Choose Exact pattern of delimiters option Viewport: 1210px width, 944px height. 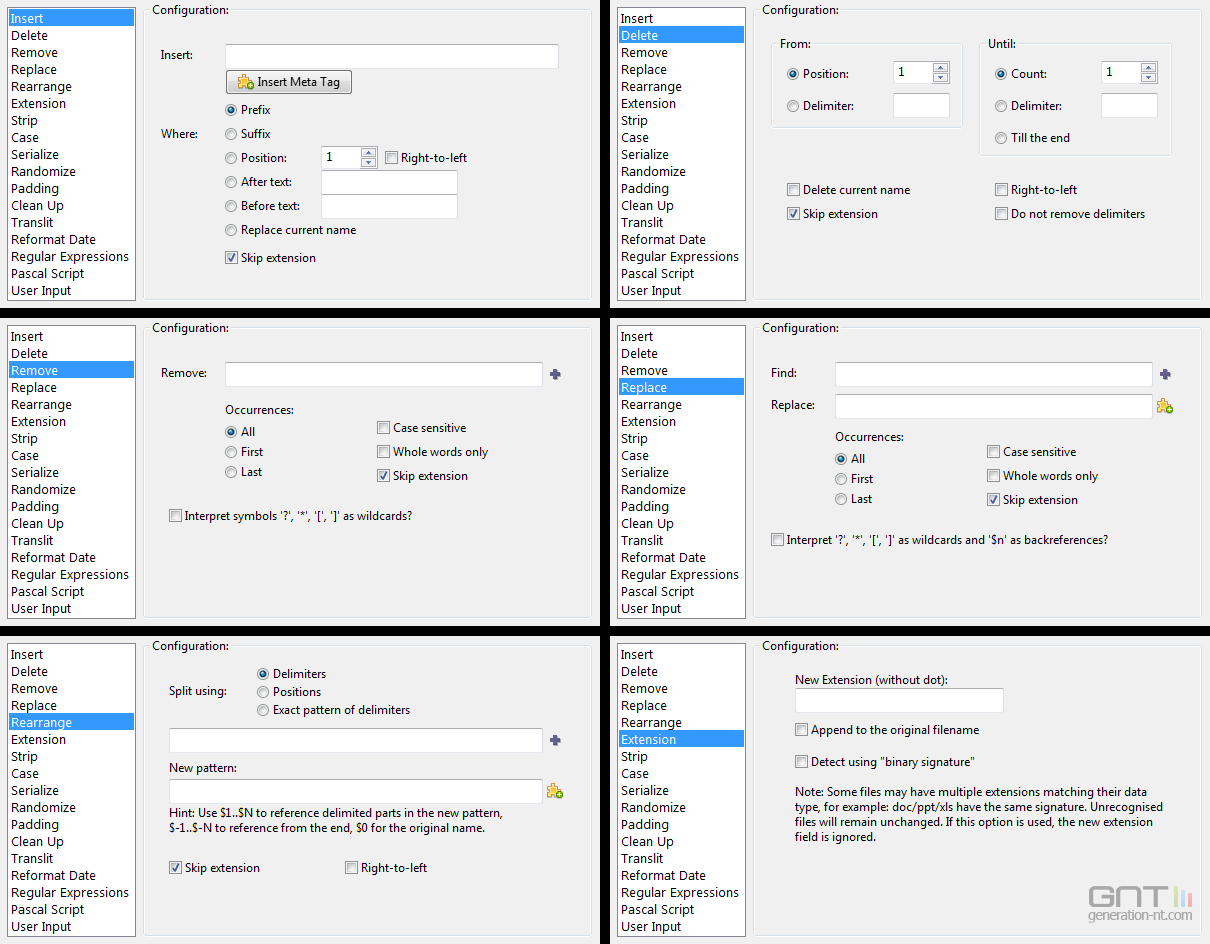click(x=263, y=710)
